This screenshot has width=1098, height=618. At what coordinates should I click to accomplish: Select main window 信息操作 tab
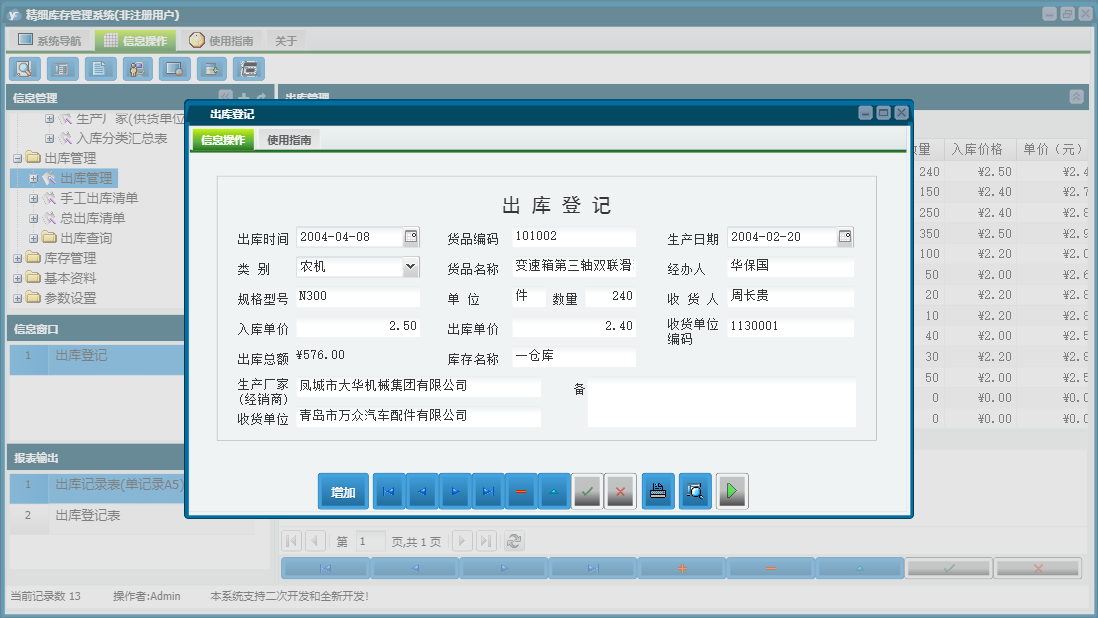coord(135,41)
